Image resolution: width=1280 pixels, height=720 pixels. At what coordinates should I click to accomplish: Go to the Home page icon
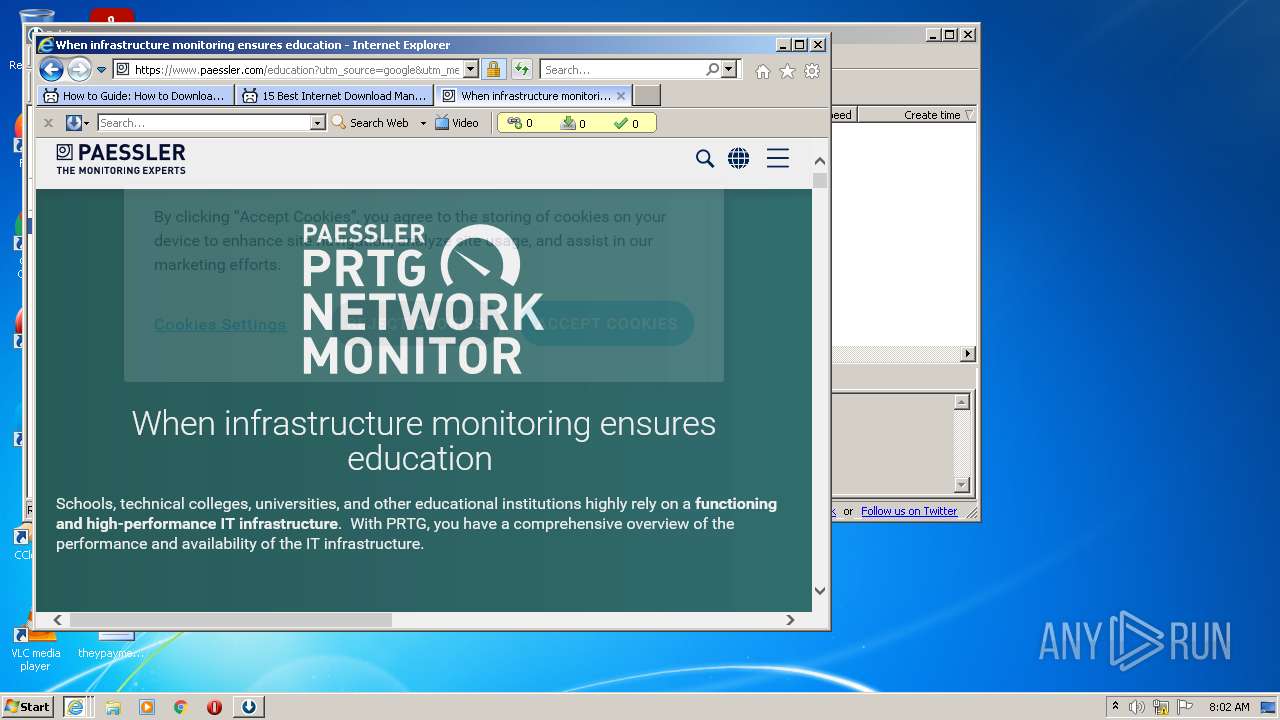click(763, 71)
